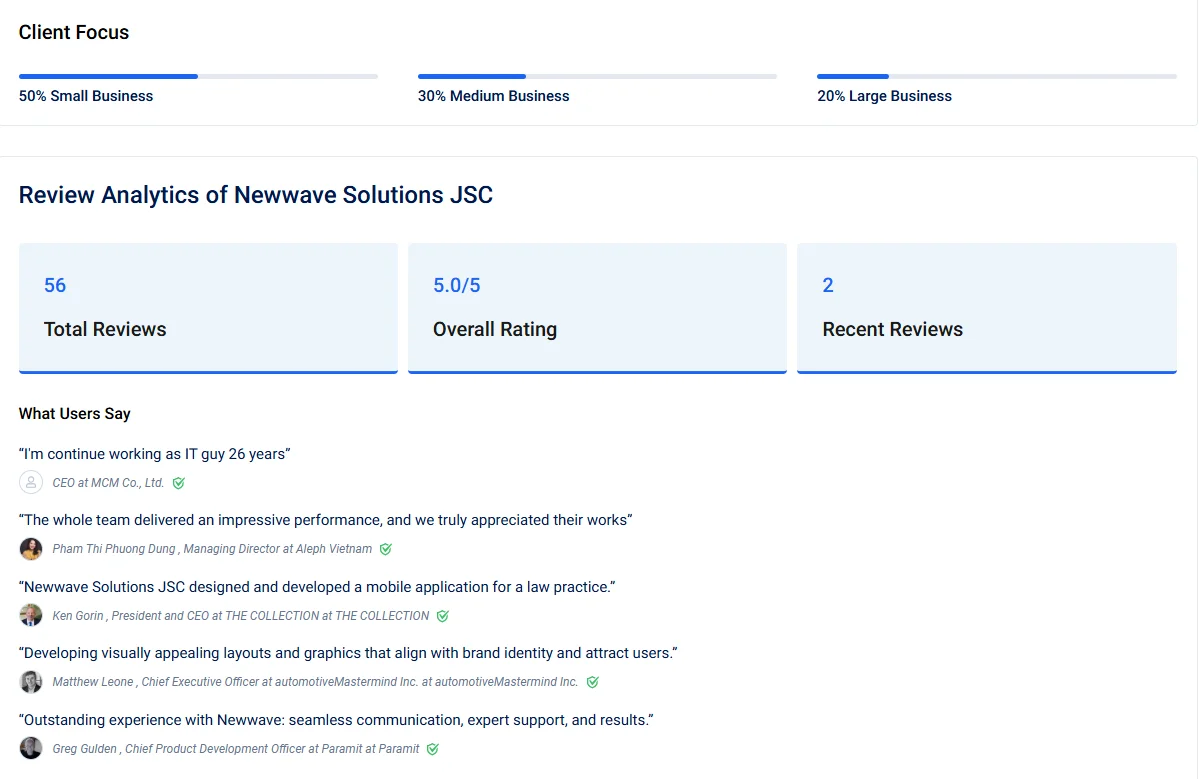Open Greg Gulden's avatar image
The image size is (1199, 779).
tap(30, 748)
